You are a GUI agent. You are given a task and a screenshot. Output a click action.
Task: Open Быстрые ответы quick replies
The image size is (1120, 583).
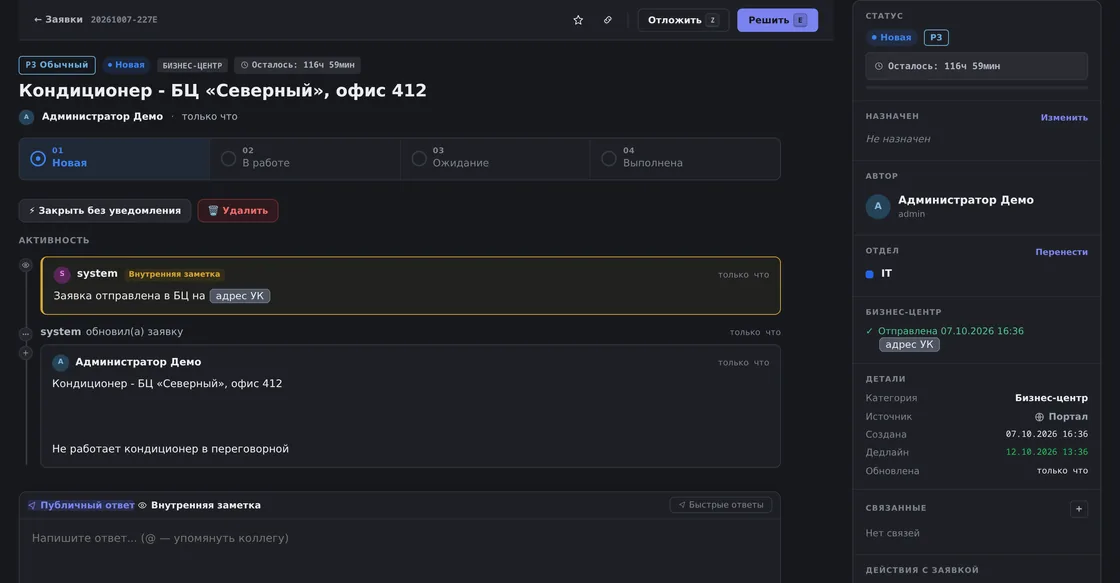click(721, 505)
